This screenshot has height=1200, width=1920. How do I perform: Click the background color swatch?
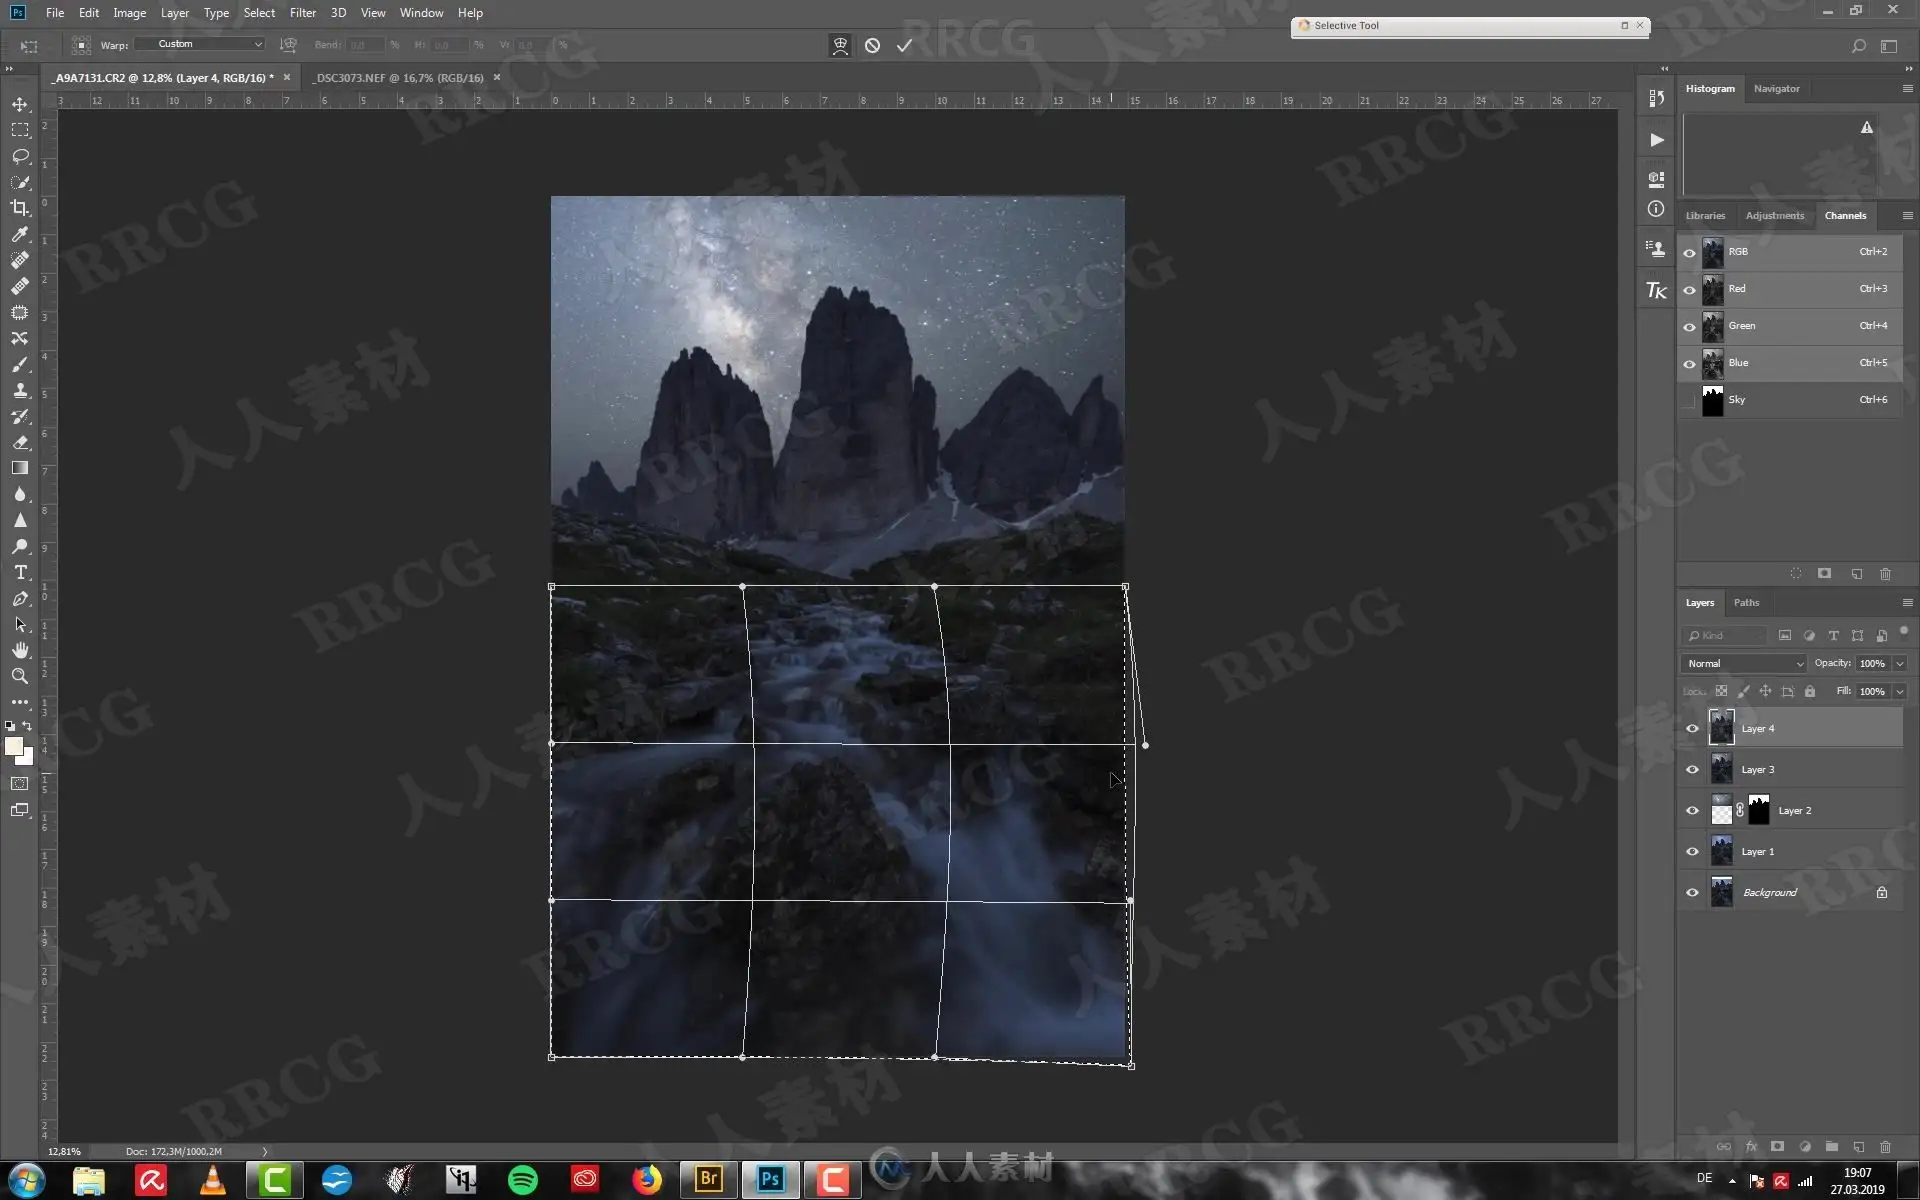point(27,759)
